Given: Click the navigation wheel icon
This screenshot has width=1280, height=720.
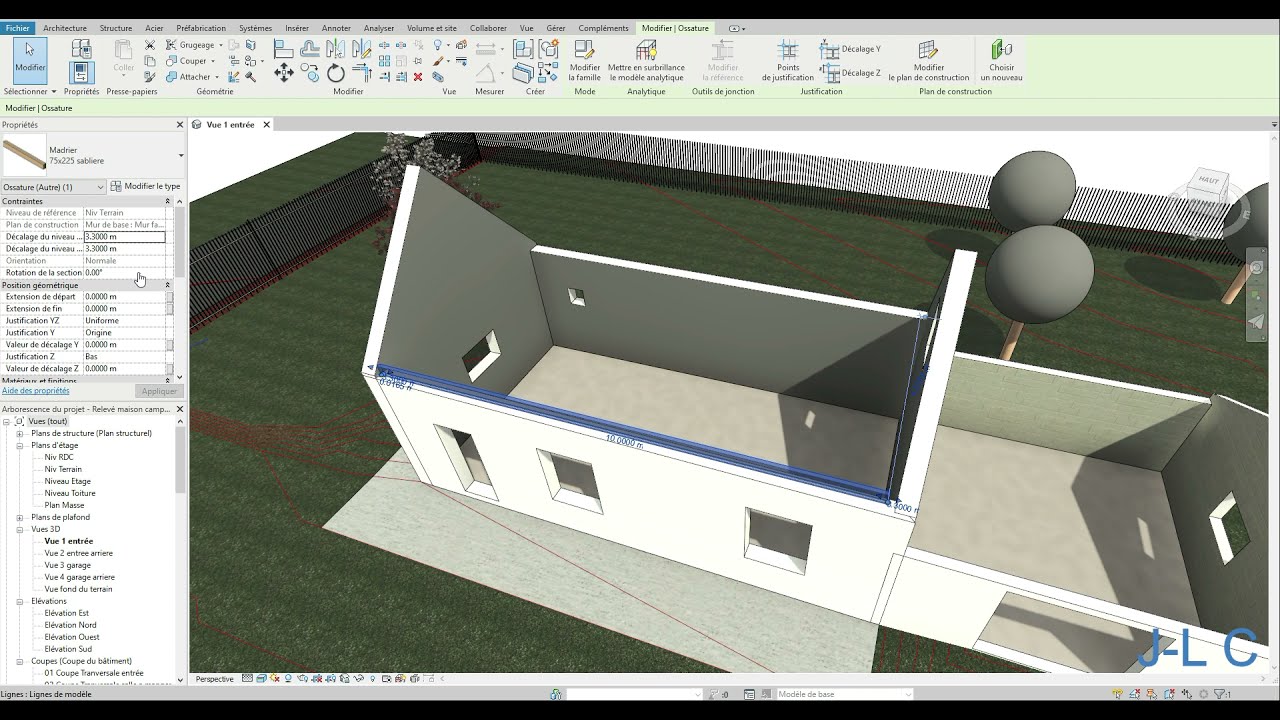Looking at the screenshot, I should (1257, 268).
